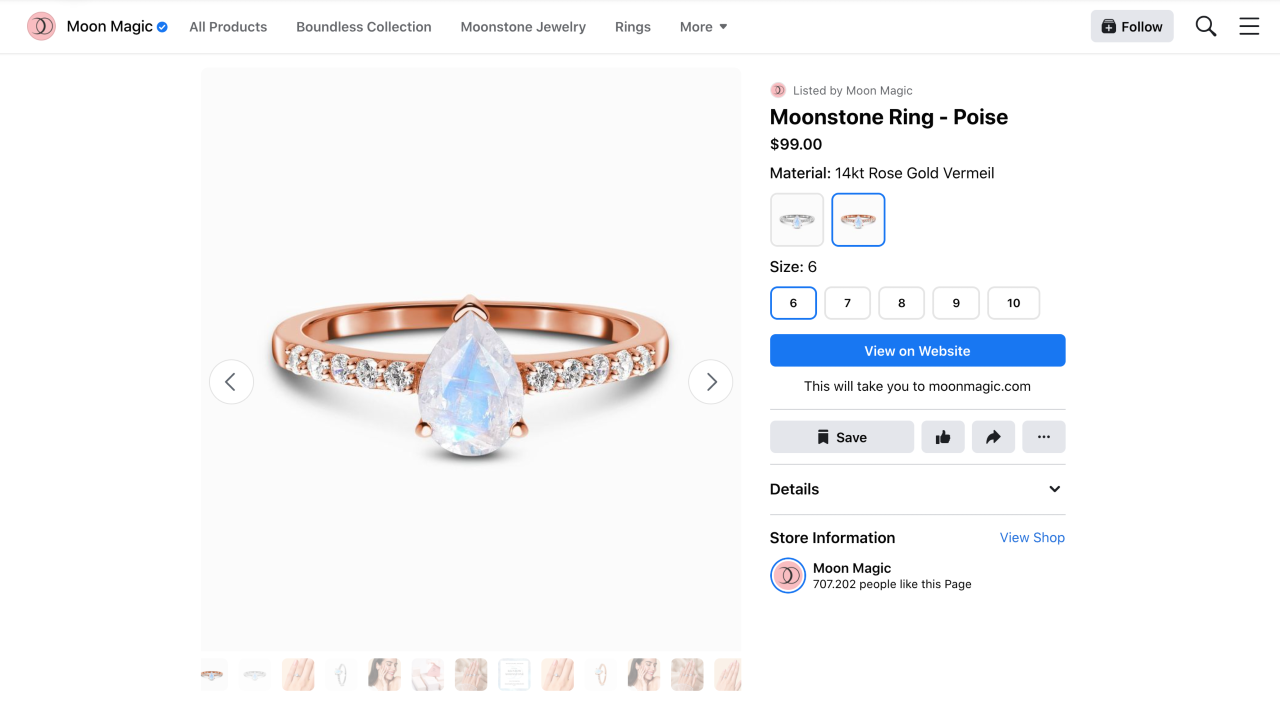
Task: Save this Moonstone Ring product
Action: 842,437
